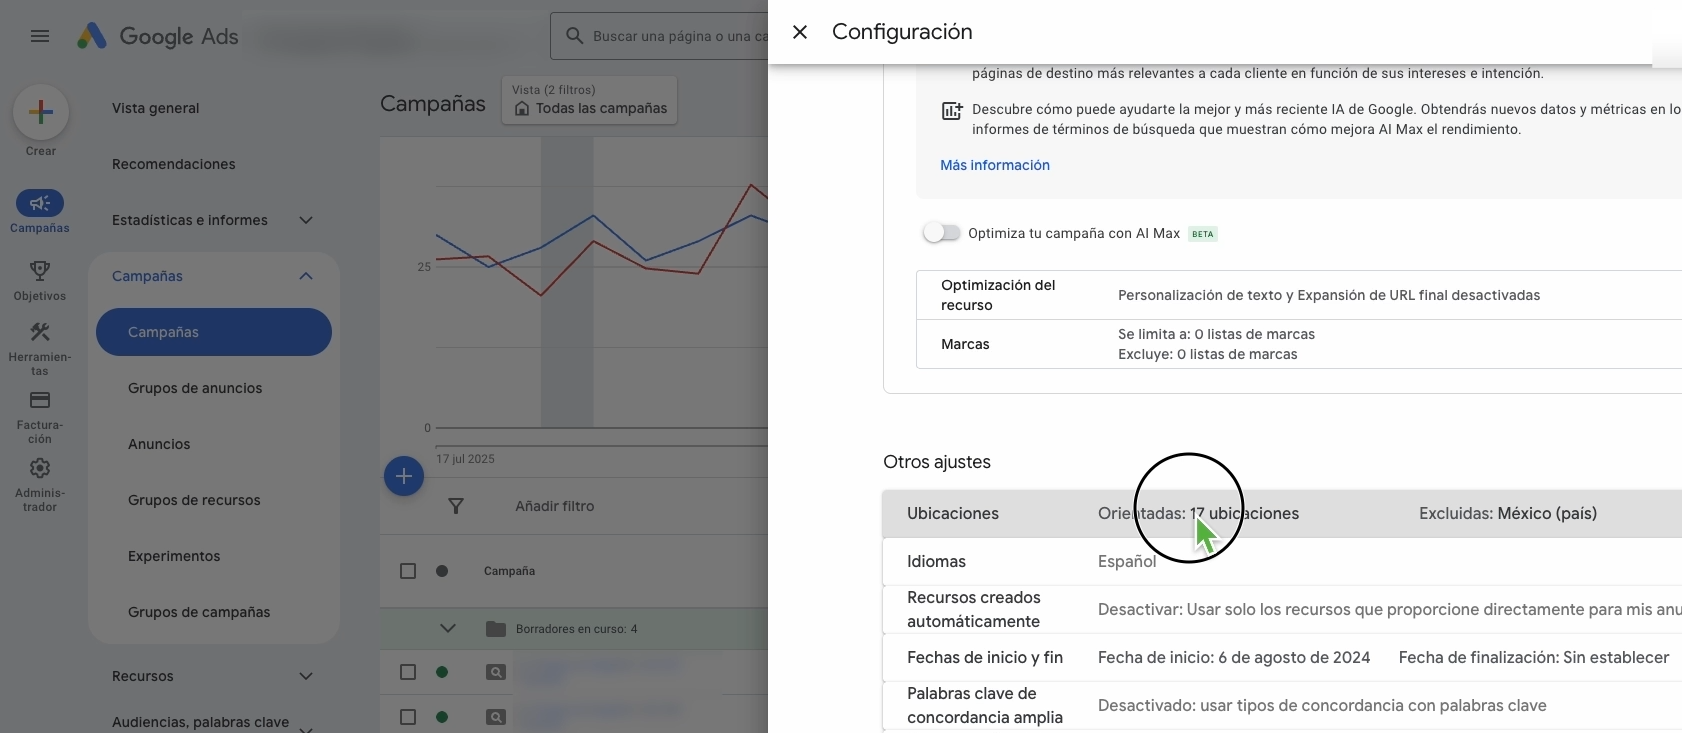Click the AI sparkle calendar icon

pos(952,111)
